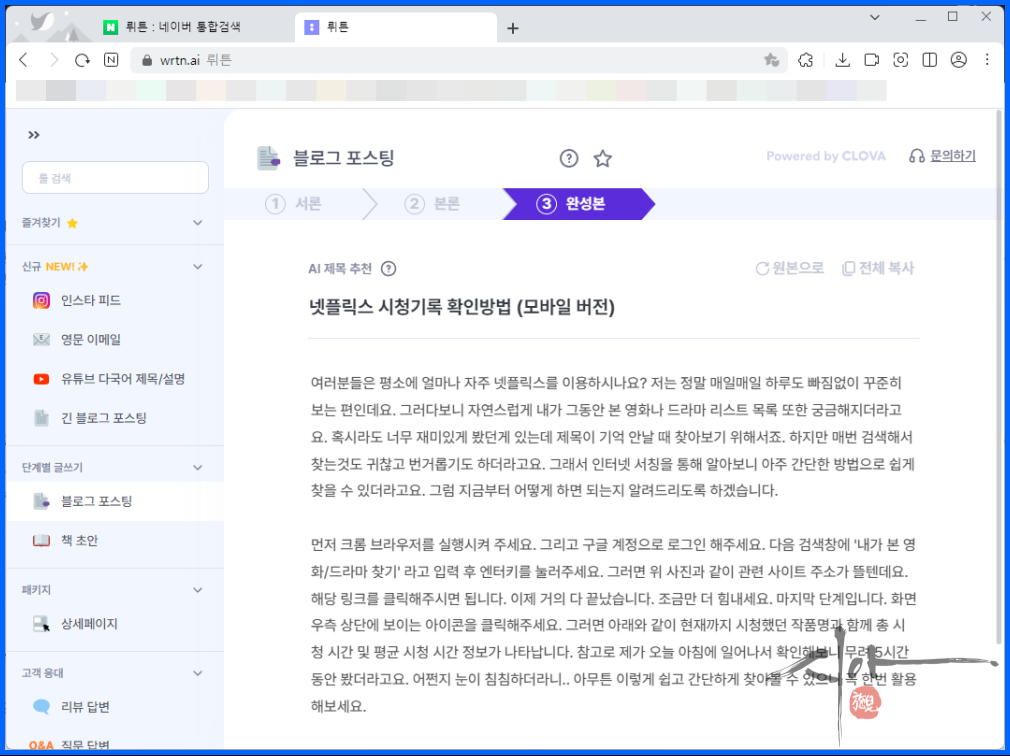Favorite the 블로그 포스팅 tool with star
The width and height of the screenshot is (1010, 756).
point(602,158)
